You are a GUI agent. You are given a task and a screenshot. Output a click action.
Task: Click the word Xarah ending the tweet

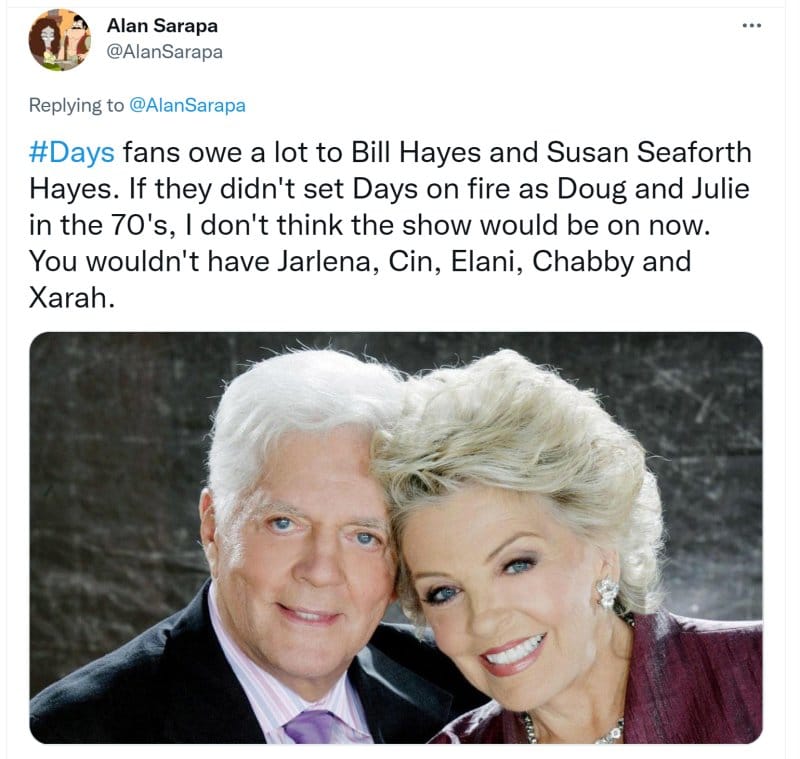[x=68, y=298]
